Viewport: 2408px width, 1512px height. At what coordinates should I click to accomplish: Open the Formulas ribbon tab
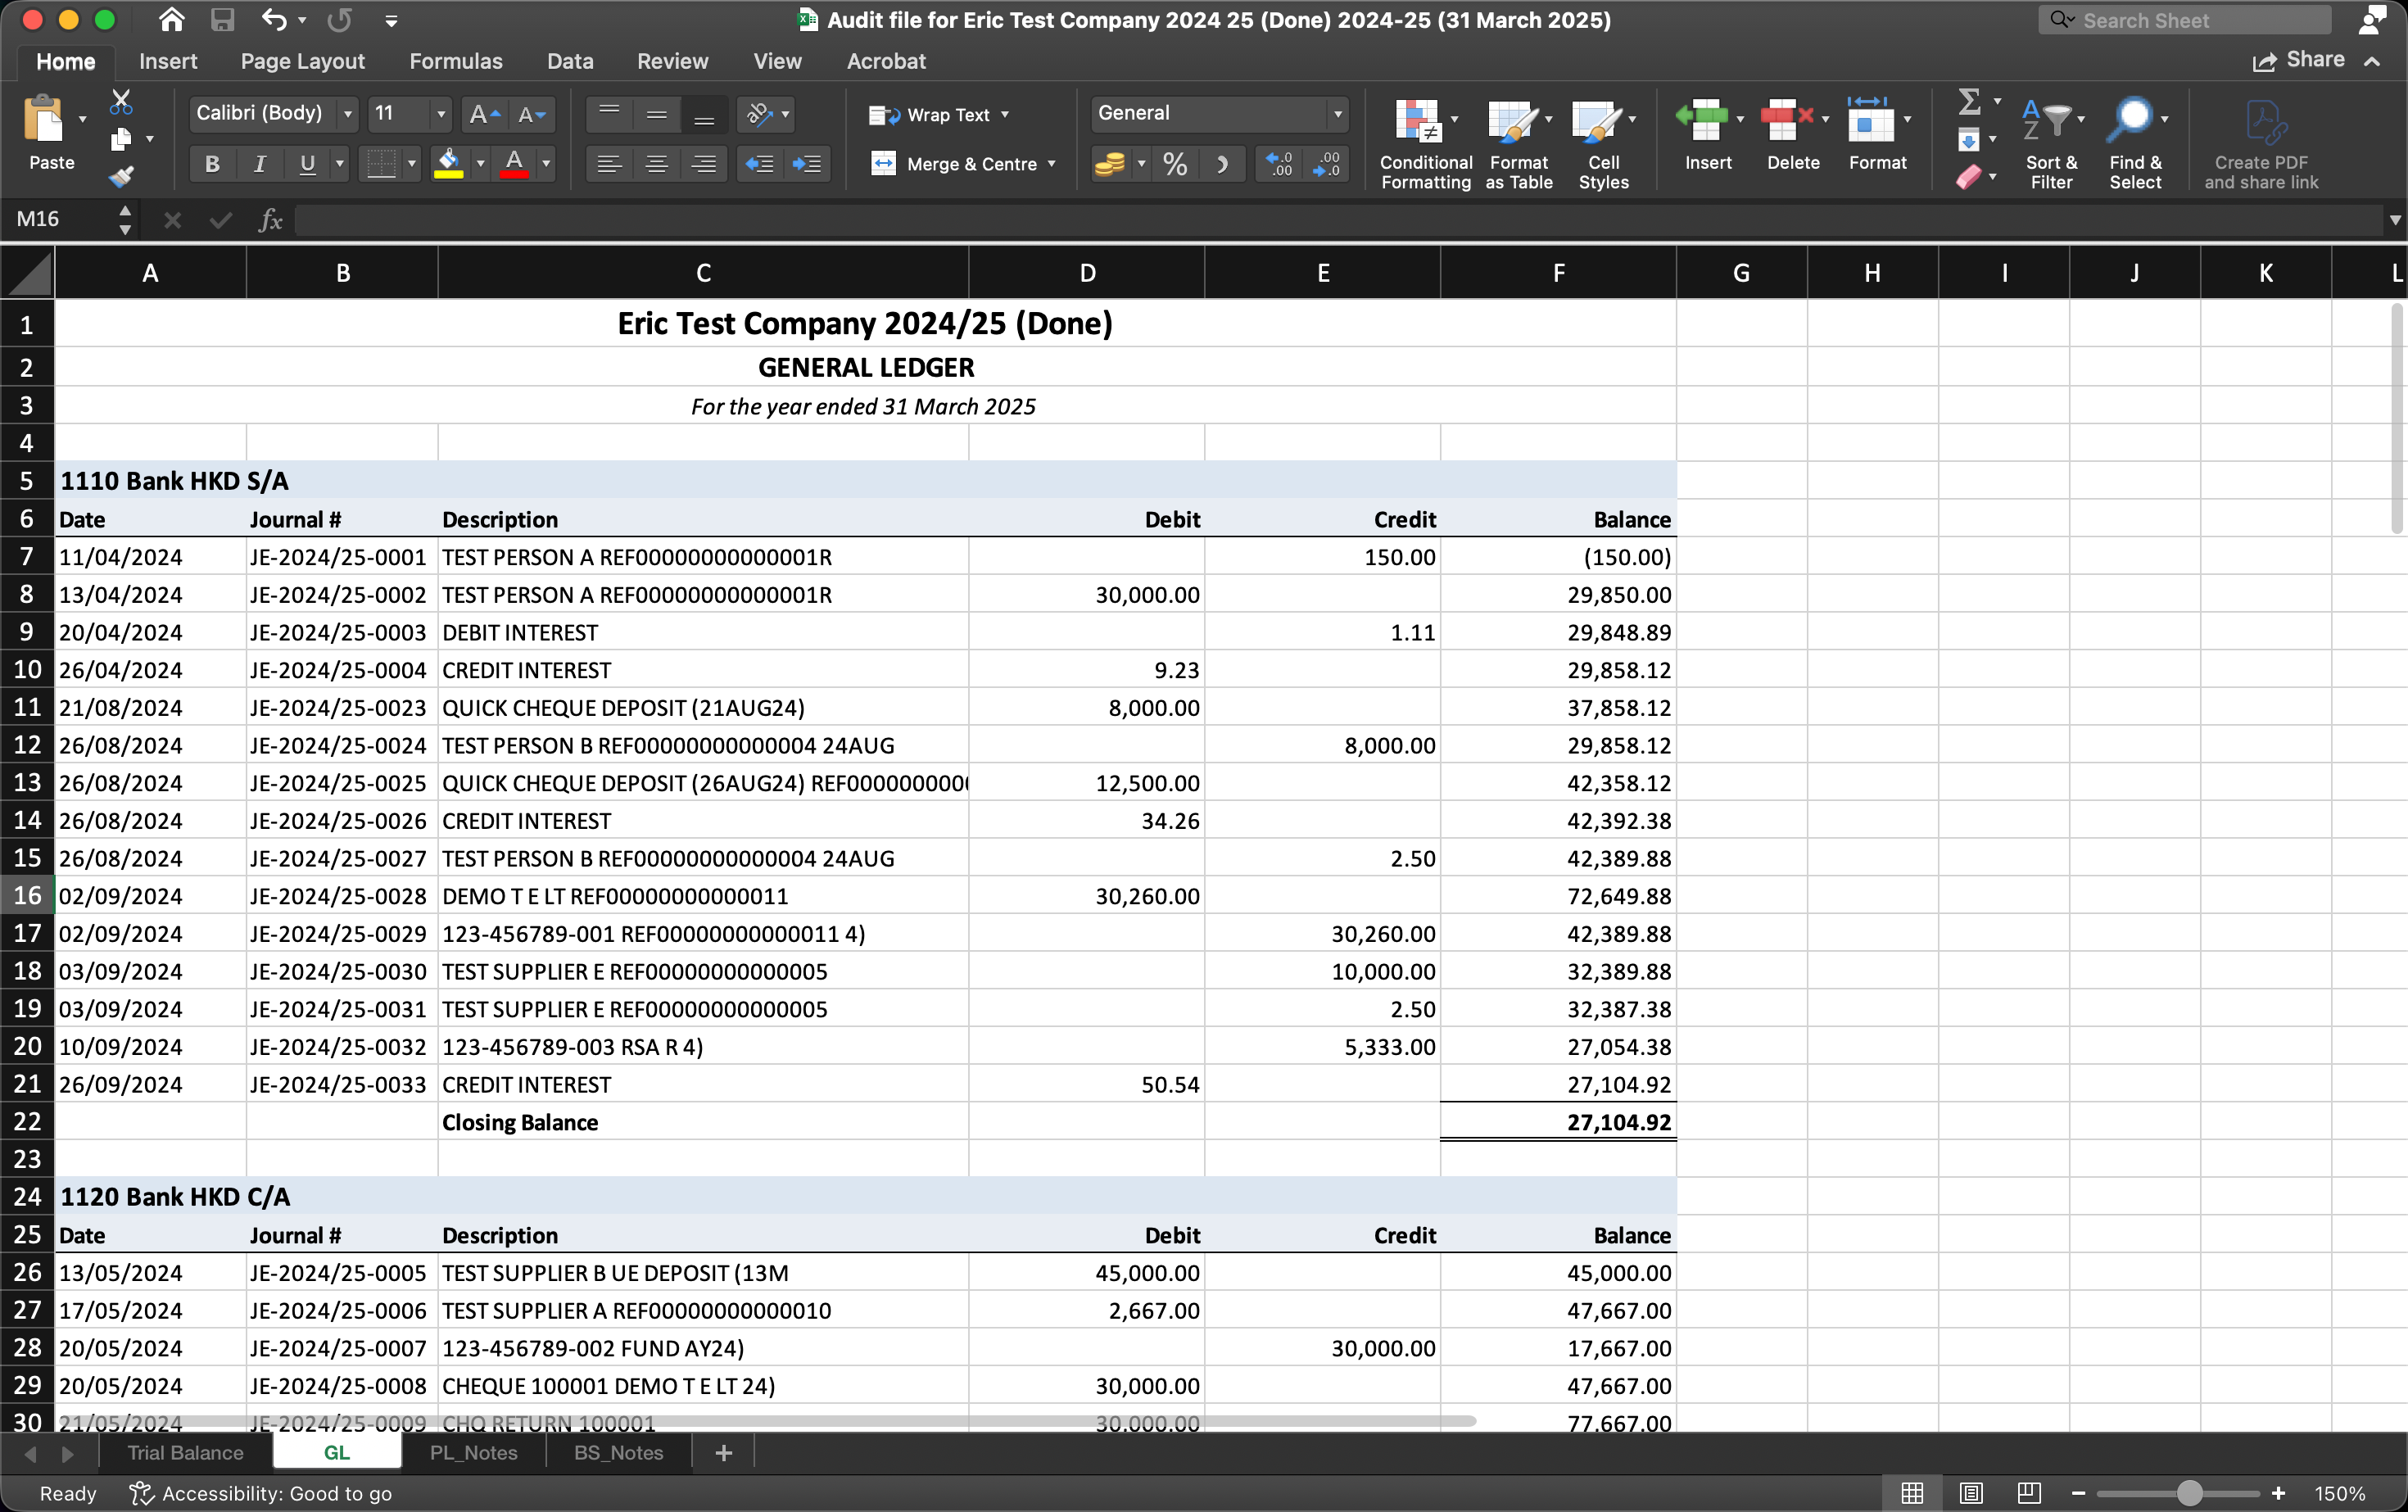point(456,61)
